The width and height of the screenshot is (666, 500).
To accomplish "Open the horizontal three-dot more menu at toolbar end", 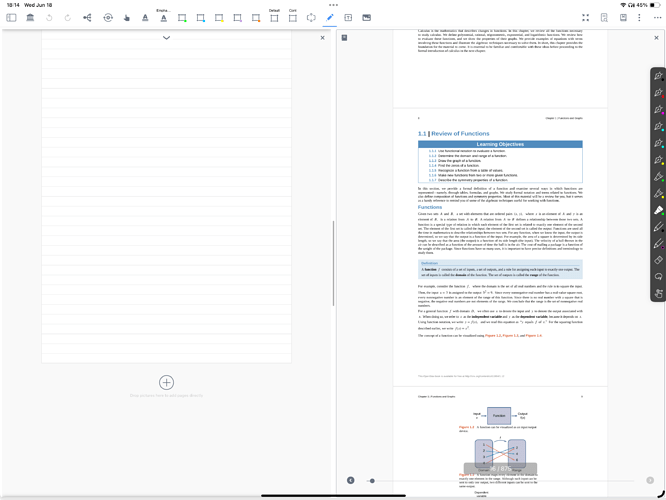I will point(658,17).
